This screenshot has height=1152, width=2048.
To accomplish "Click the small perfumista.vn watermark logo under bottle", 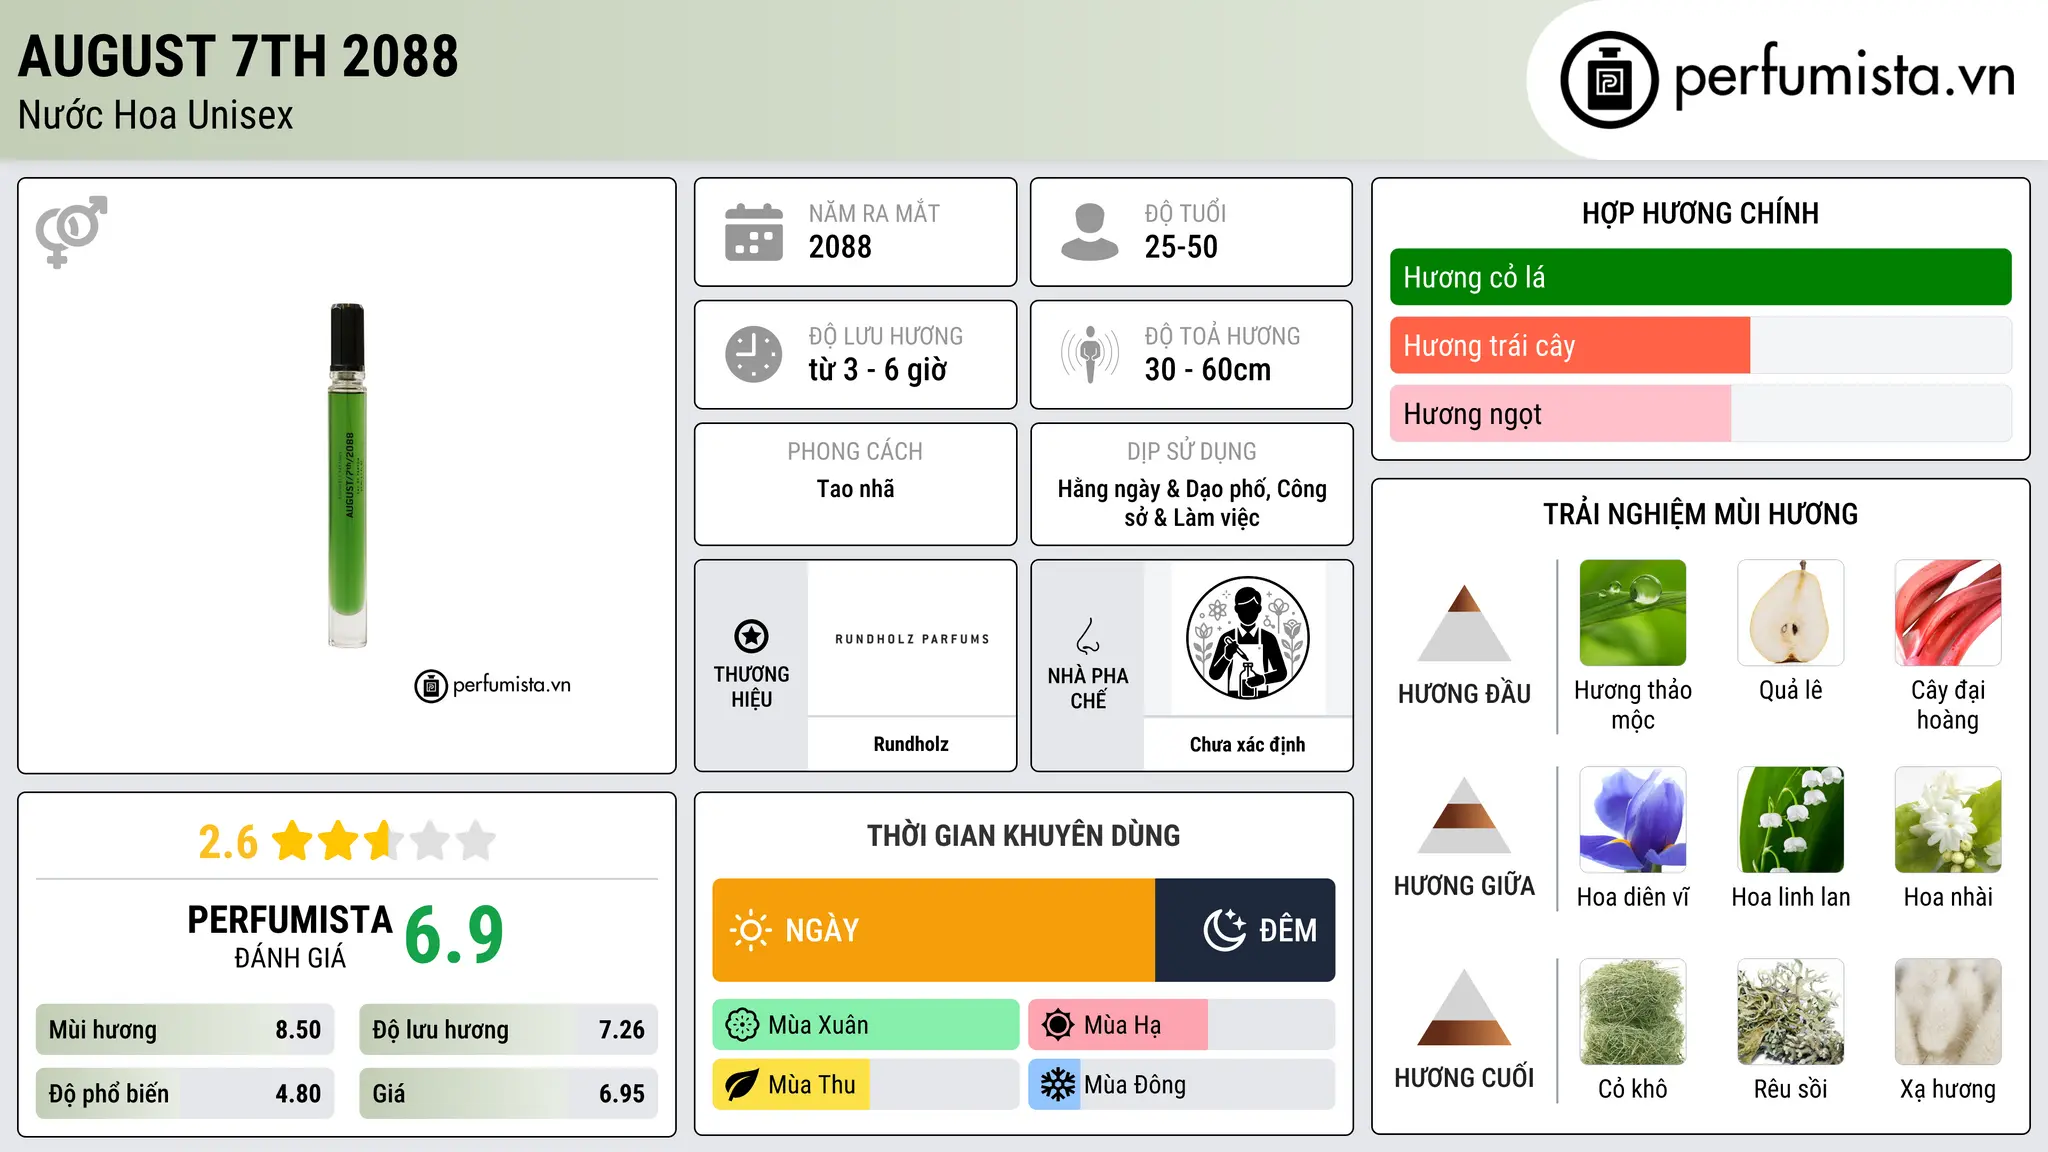I will (x=493, y=686).
